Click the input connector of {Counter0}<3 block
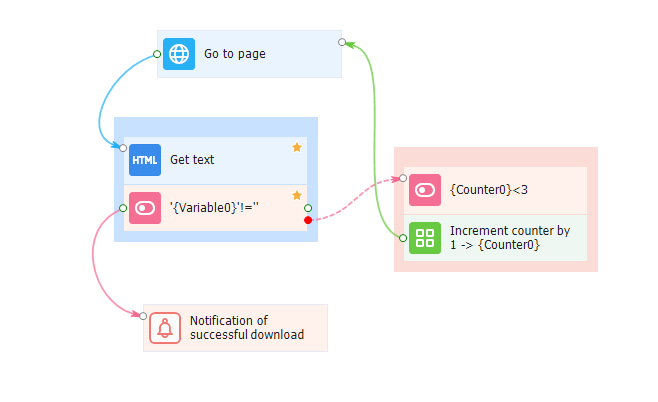The height and width of the screenshot is (402, 658). tap(403, 179)
